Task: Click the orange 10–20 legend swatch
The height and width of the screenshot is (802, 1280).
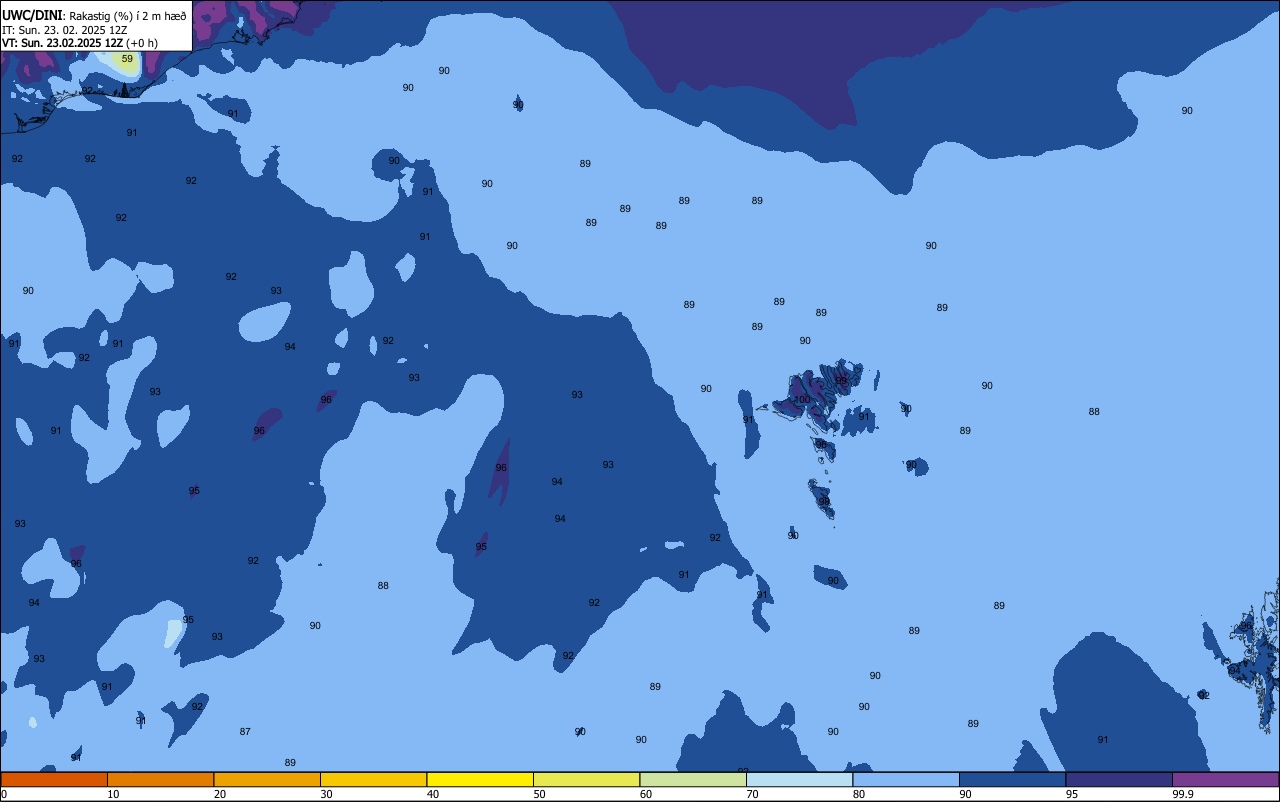Action: pos(160,779)
